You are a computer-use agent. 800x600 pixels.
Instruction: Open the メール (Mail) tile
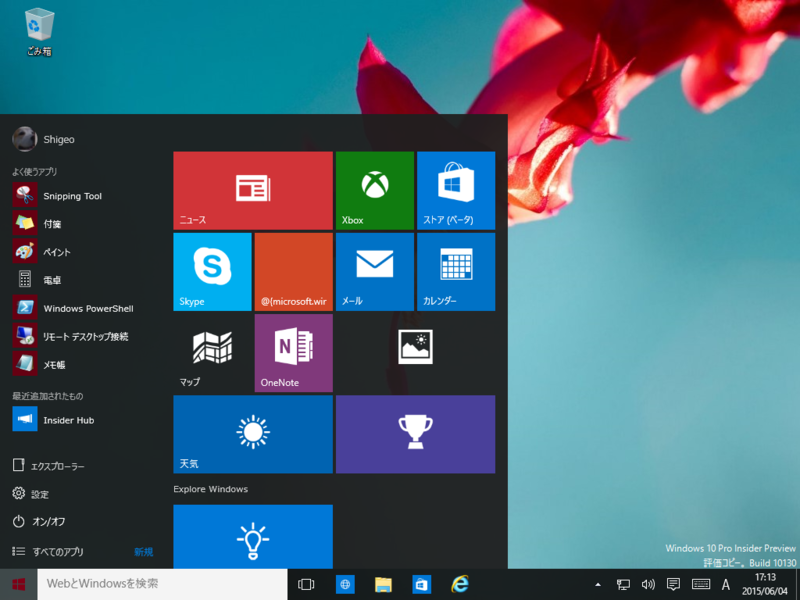coord(374,271)
